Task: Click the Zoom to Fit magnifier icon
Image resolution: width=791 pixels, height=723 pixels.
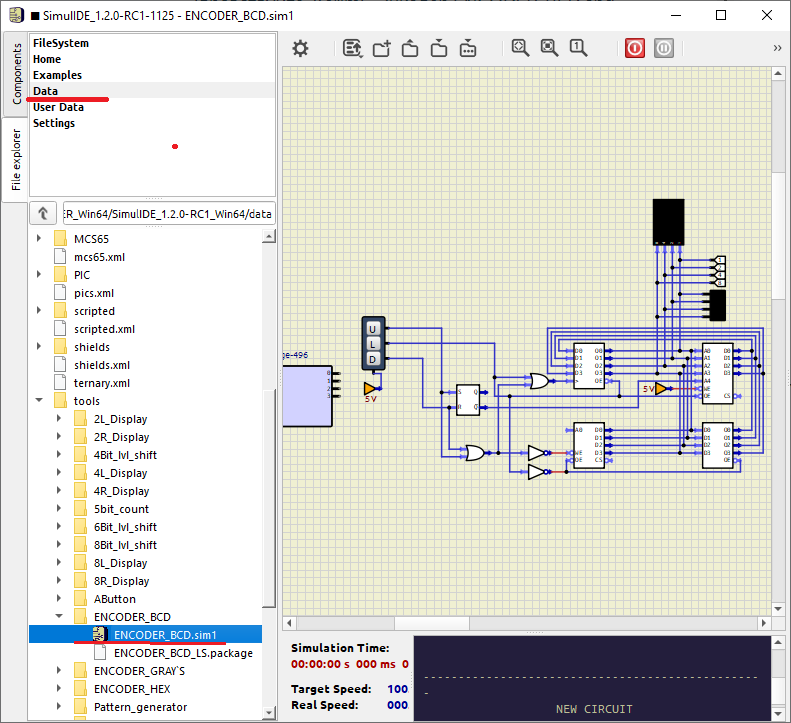Action: 520,48
